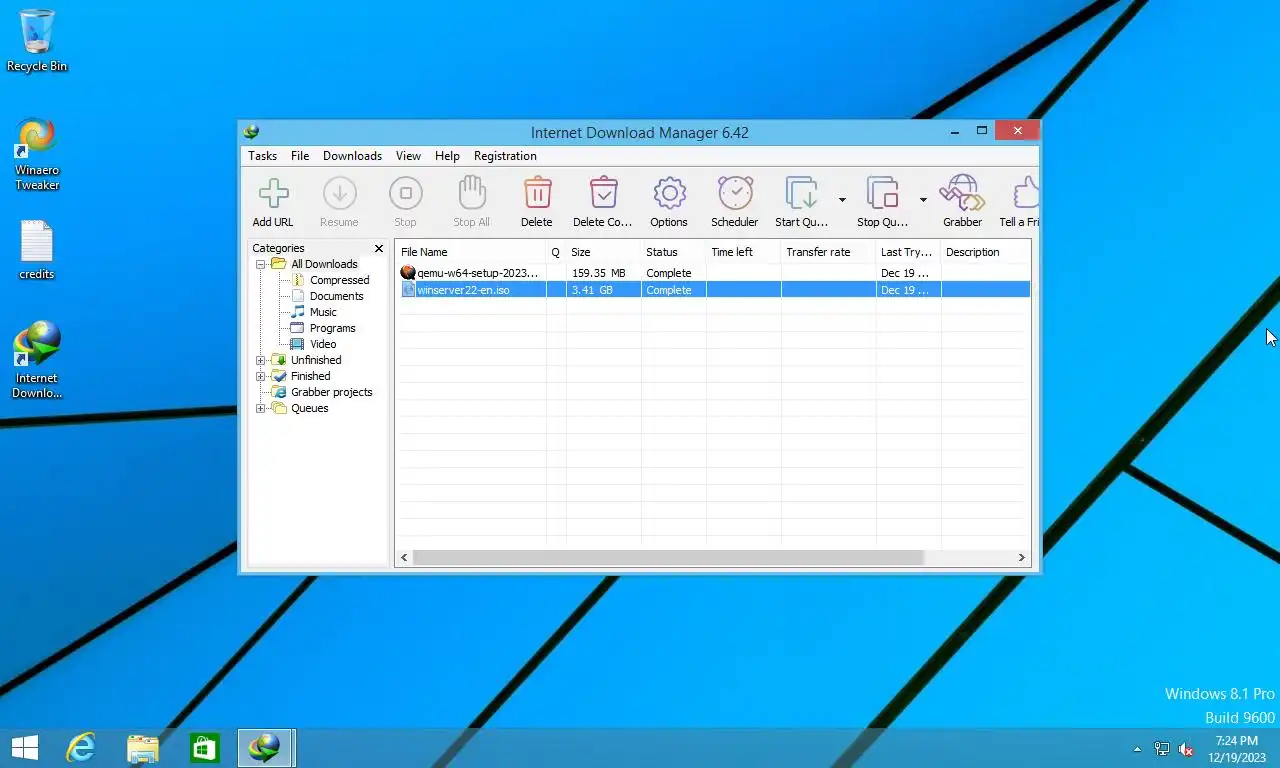Open Options via the gear icon
The height and width of the screenshot is (768, 1280).
pos(669,193)
